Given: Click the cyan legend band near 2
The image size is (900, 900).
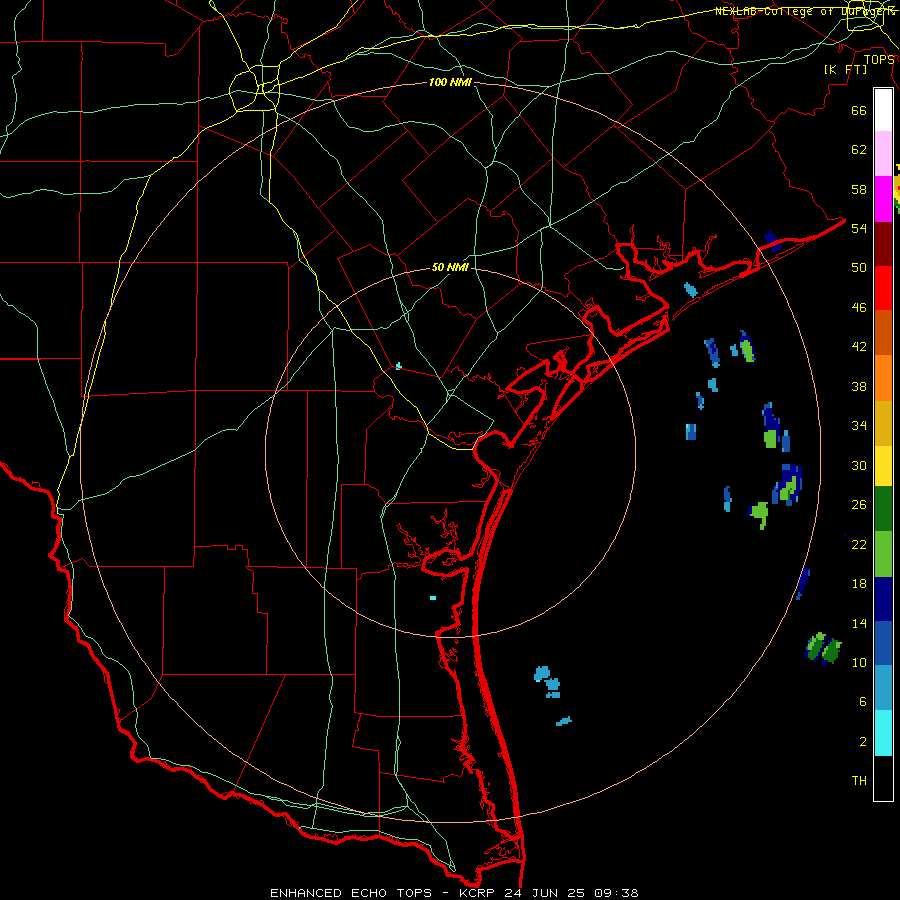Looking at the screenshot, I should [x=883, y=733].
